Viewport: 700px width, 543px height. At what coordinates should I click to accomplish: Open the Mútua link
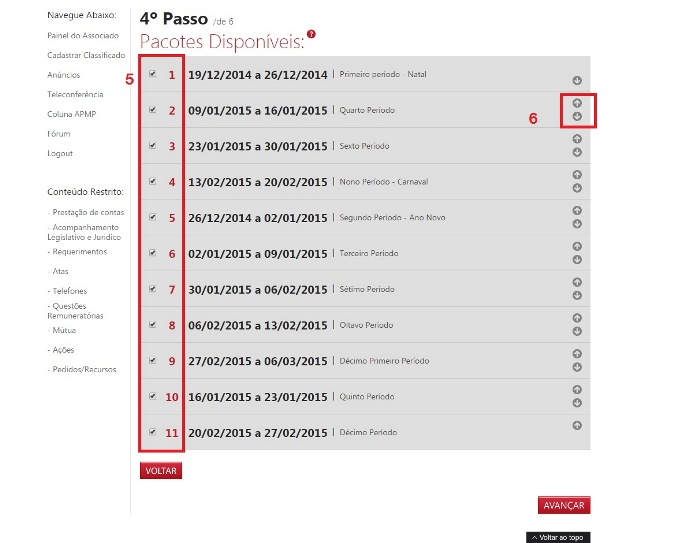click(x=62, y=330)
